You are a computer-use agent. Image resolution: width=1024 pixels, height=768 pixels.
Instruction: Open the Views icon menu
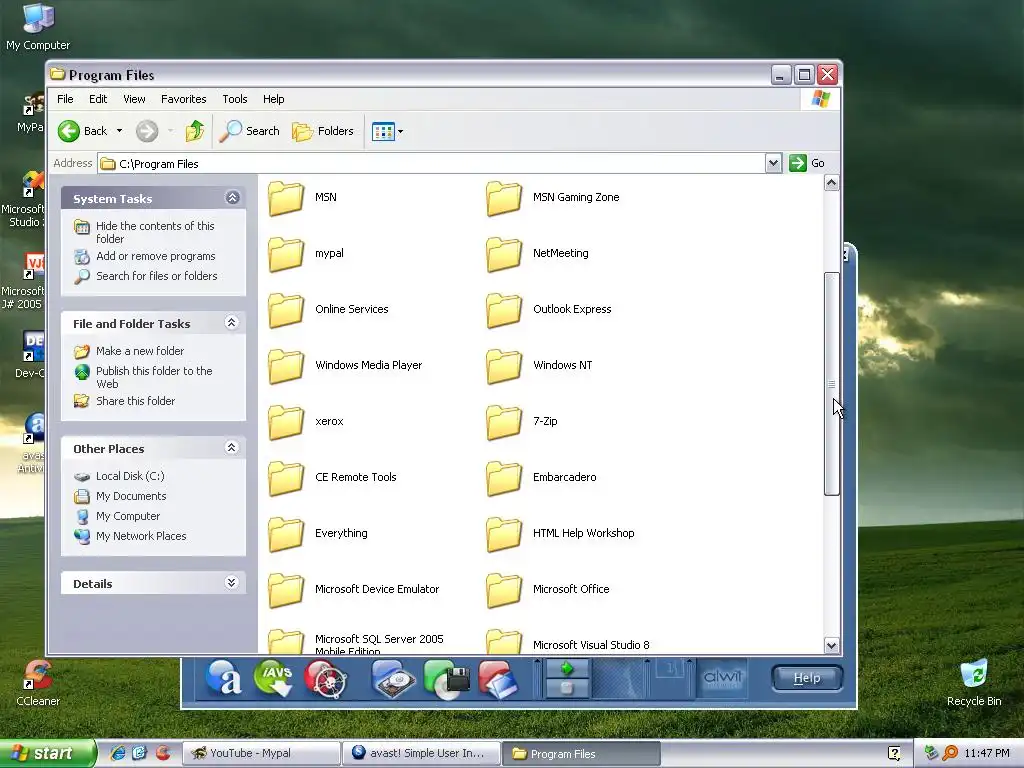(x=387, y=131)
